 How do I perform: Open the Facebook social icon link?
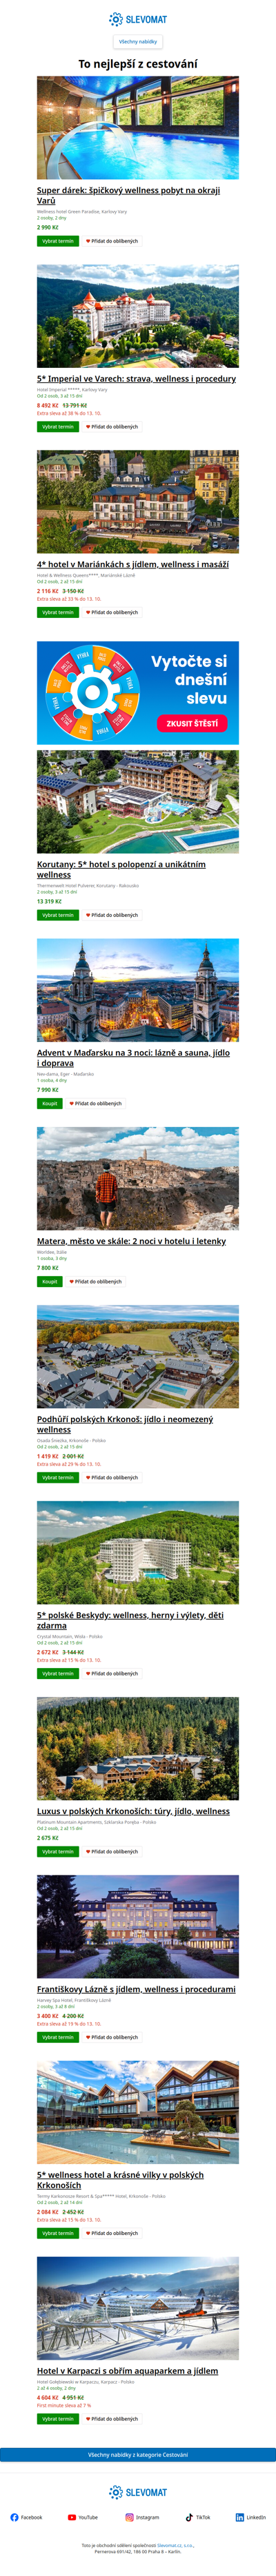pos(26,2517)
